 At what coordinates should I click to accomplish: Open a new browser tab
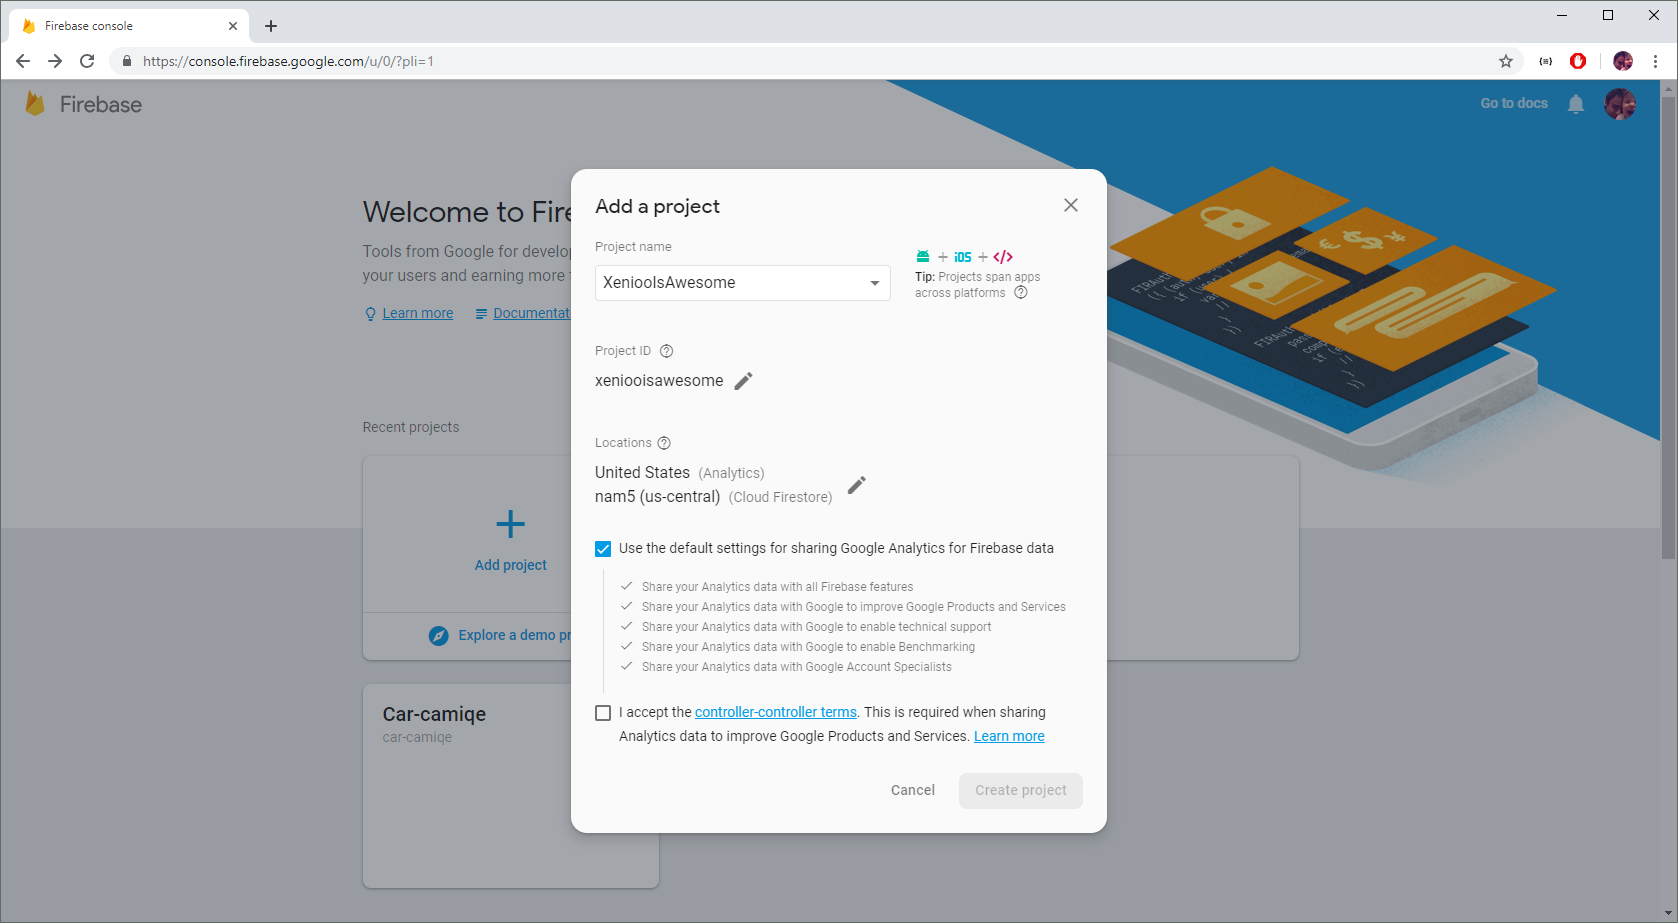271,26
